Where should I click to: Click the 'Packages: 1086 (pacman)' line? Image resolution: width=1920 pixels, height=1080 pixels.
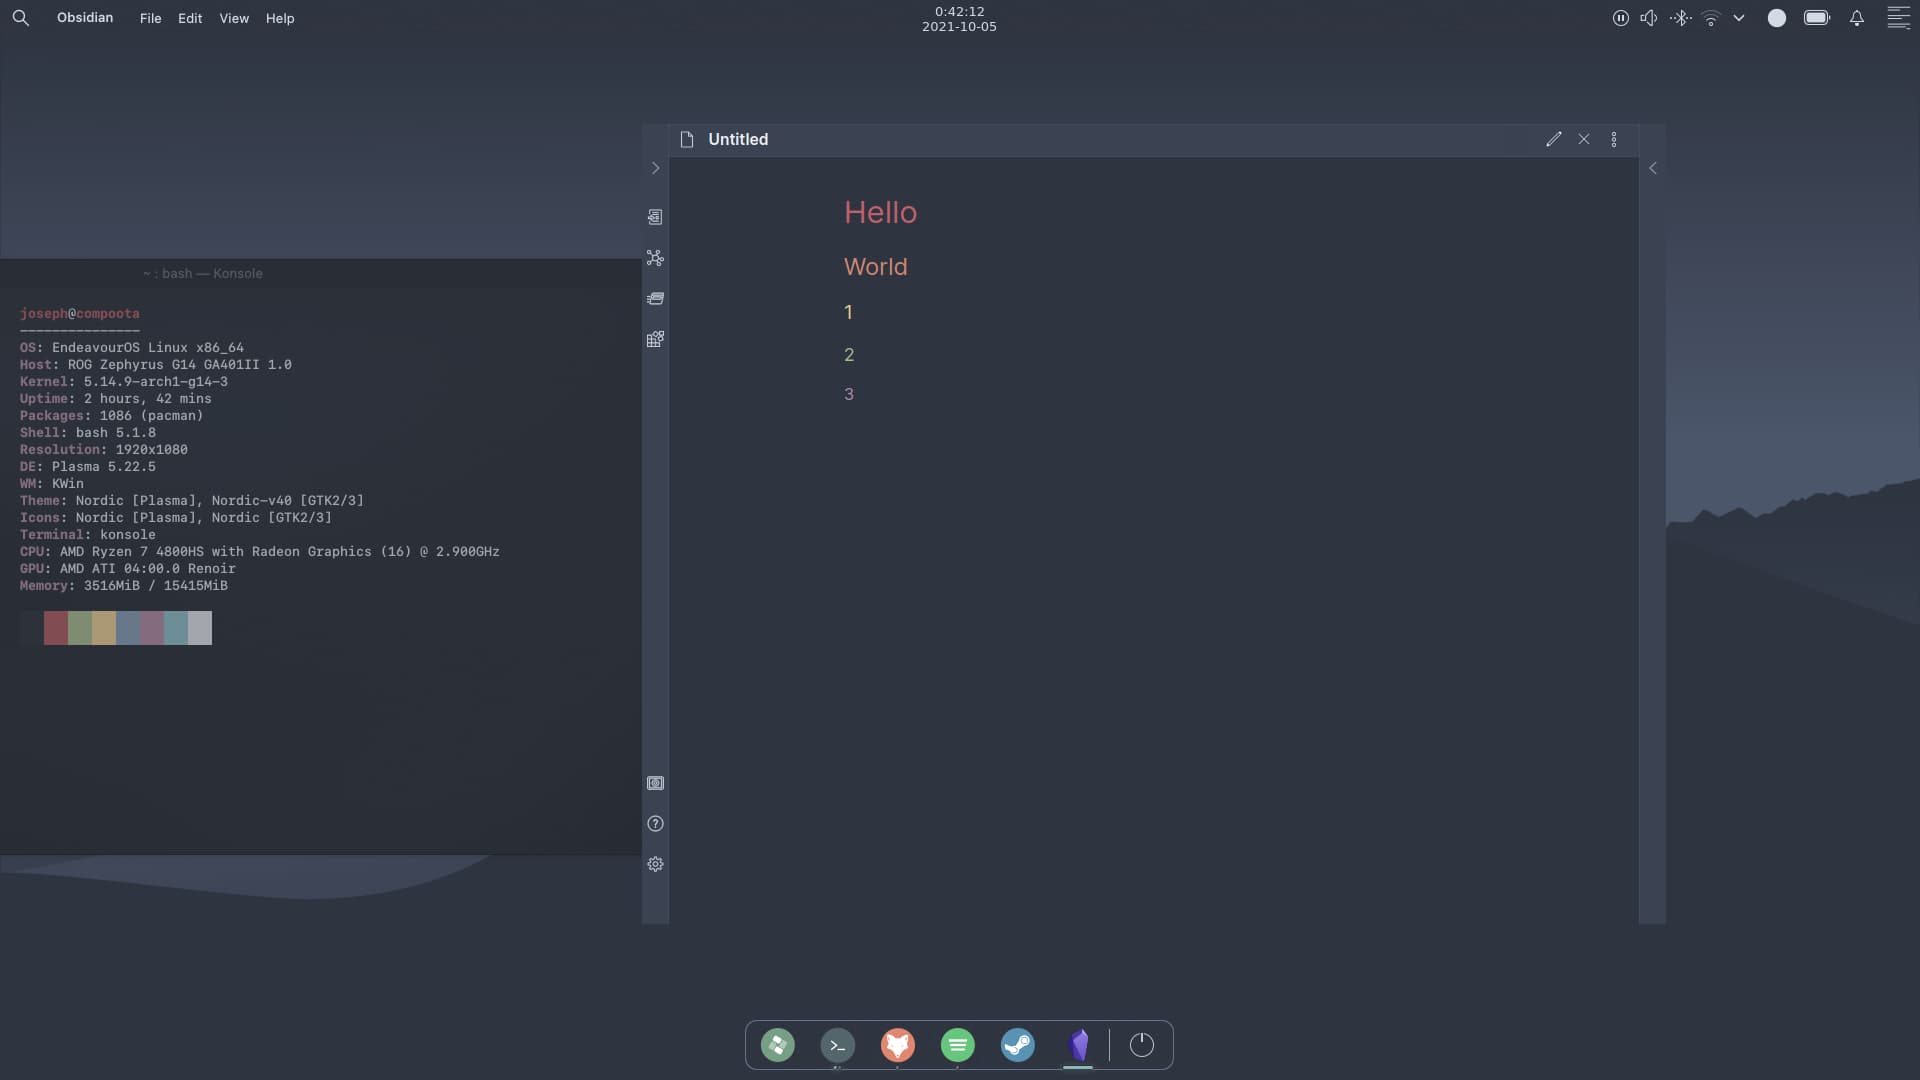pyautogui.click(x=112, y=416)
